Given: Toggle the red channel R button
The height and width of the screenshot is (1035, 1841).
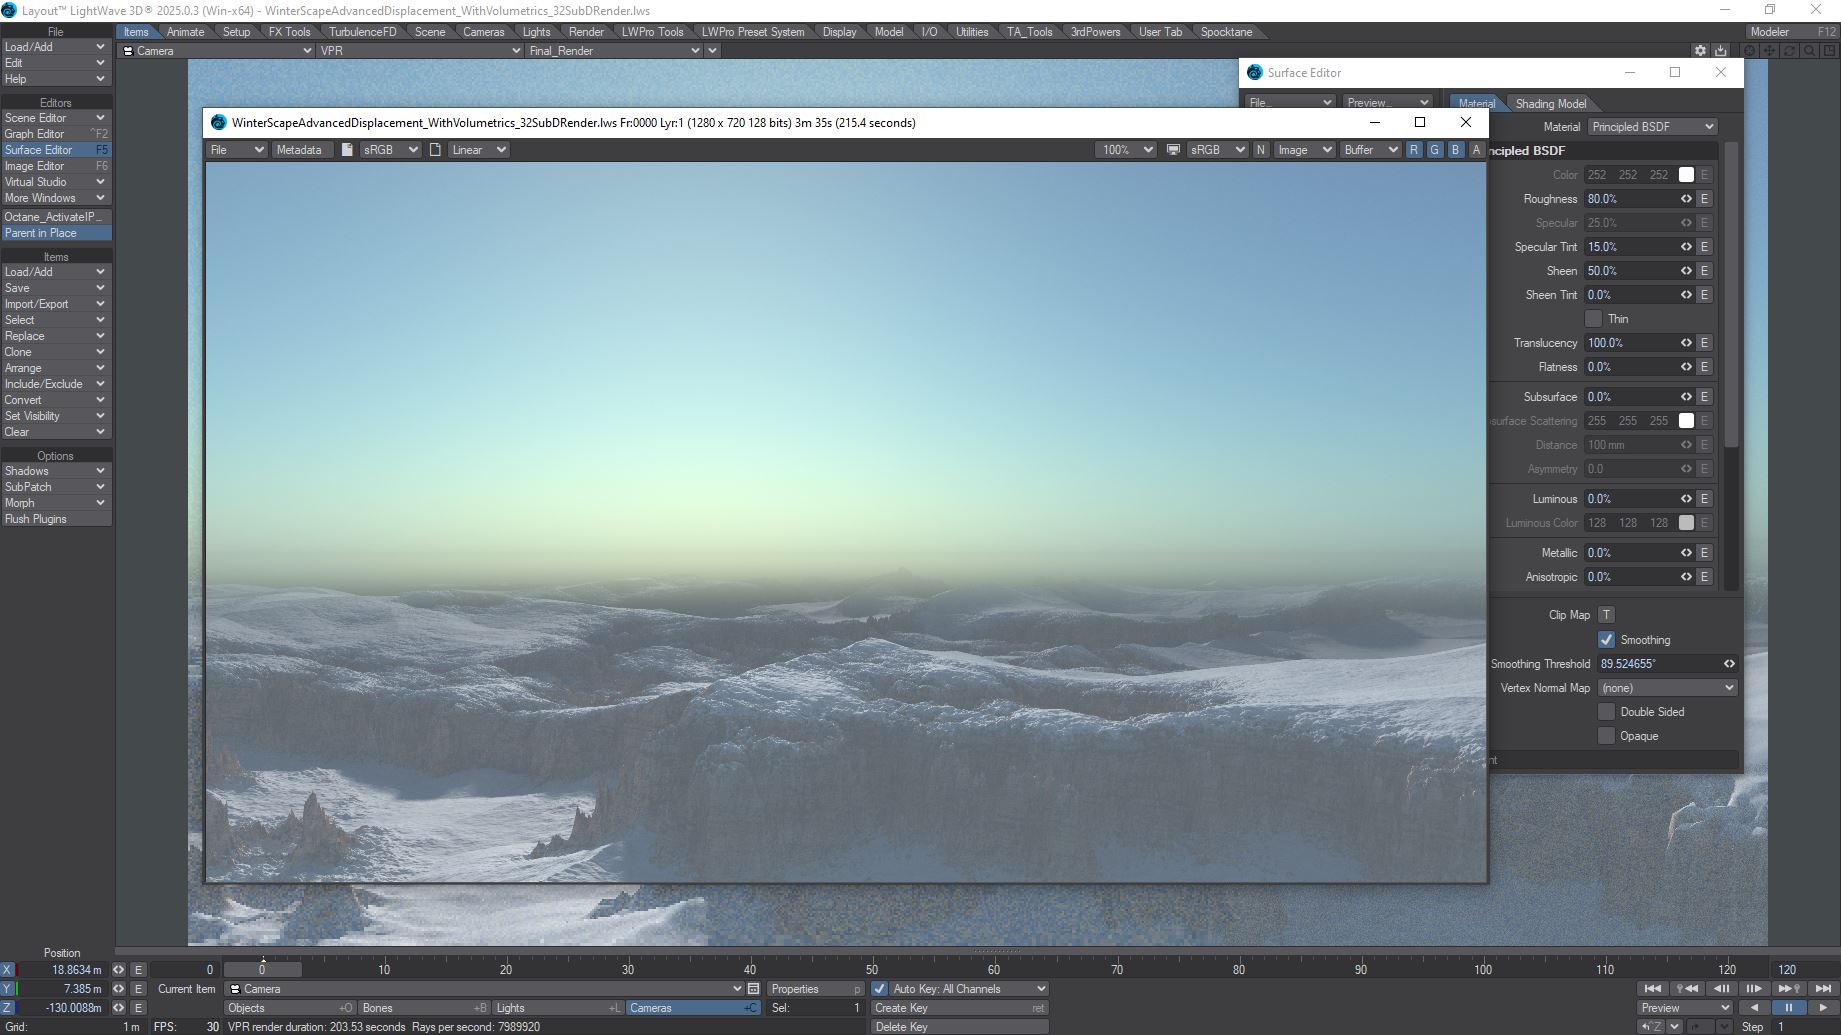Looking at the screenshot, I should click(1413, 150).
